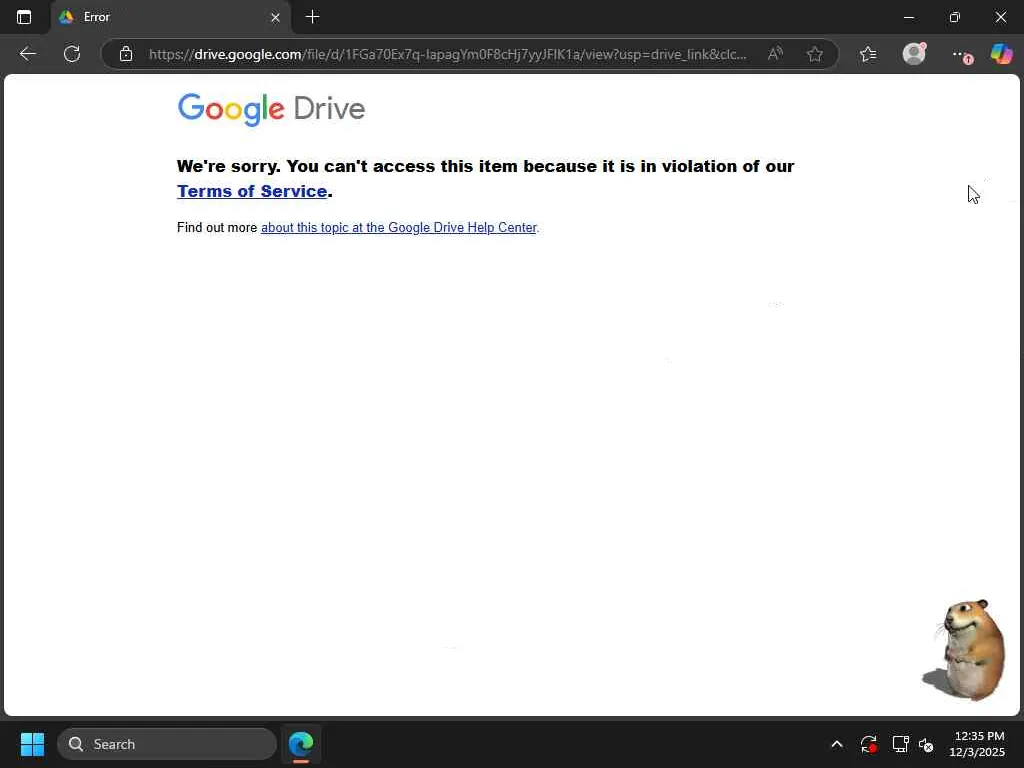The image size is (1024, 768).
Task: Open a new browser tab
Action: [312, 17]
